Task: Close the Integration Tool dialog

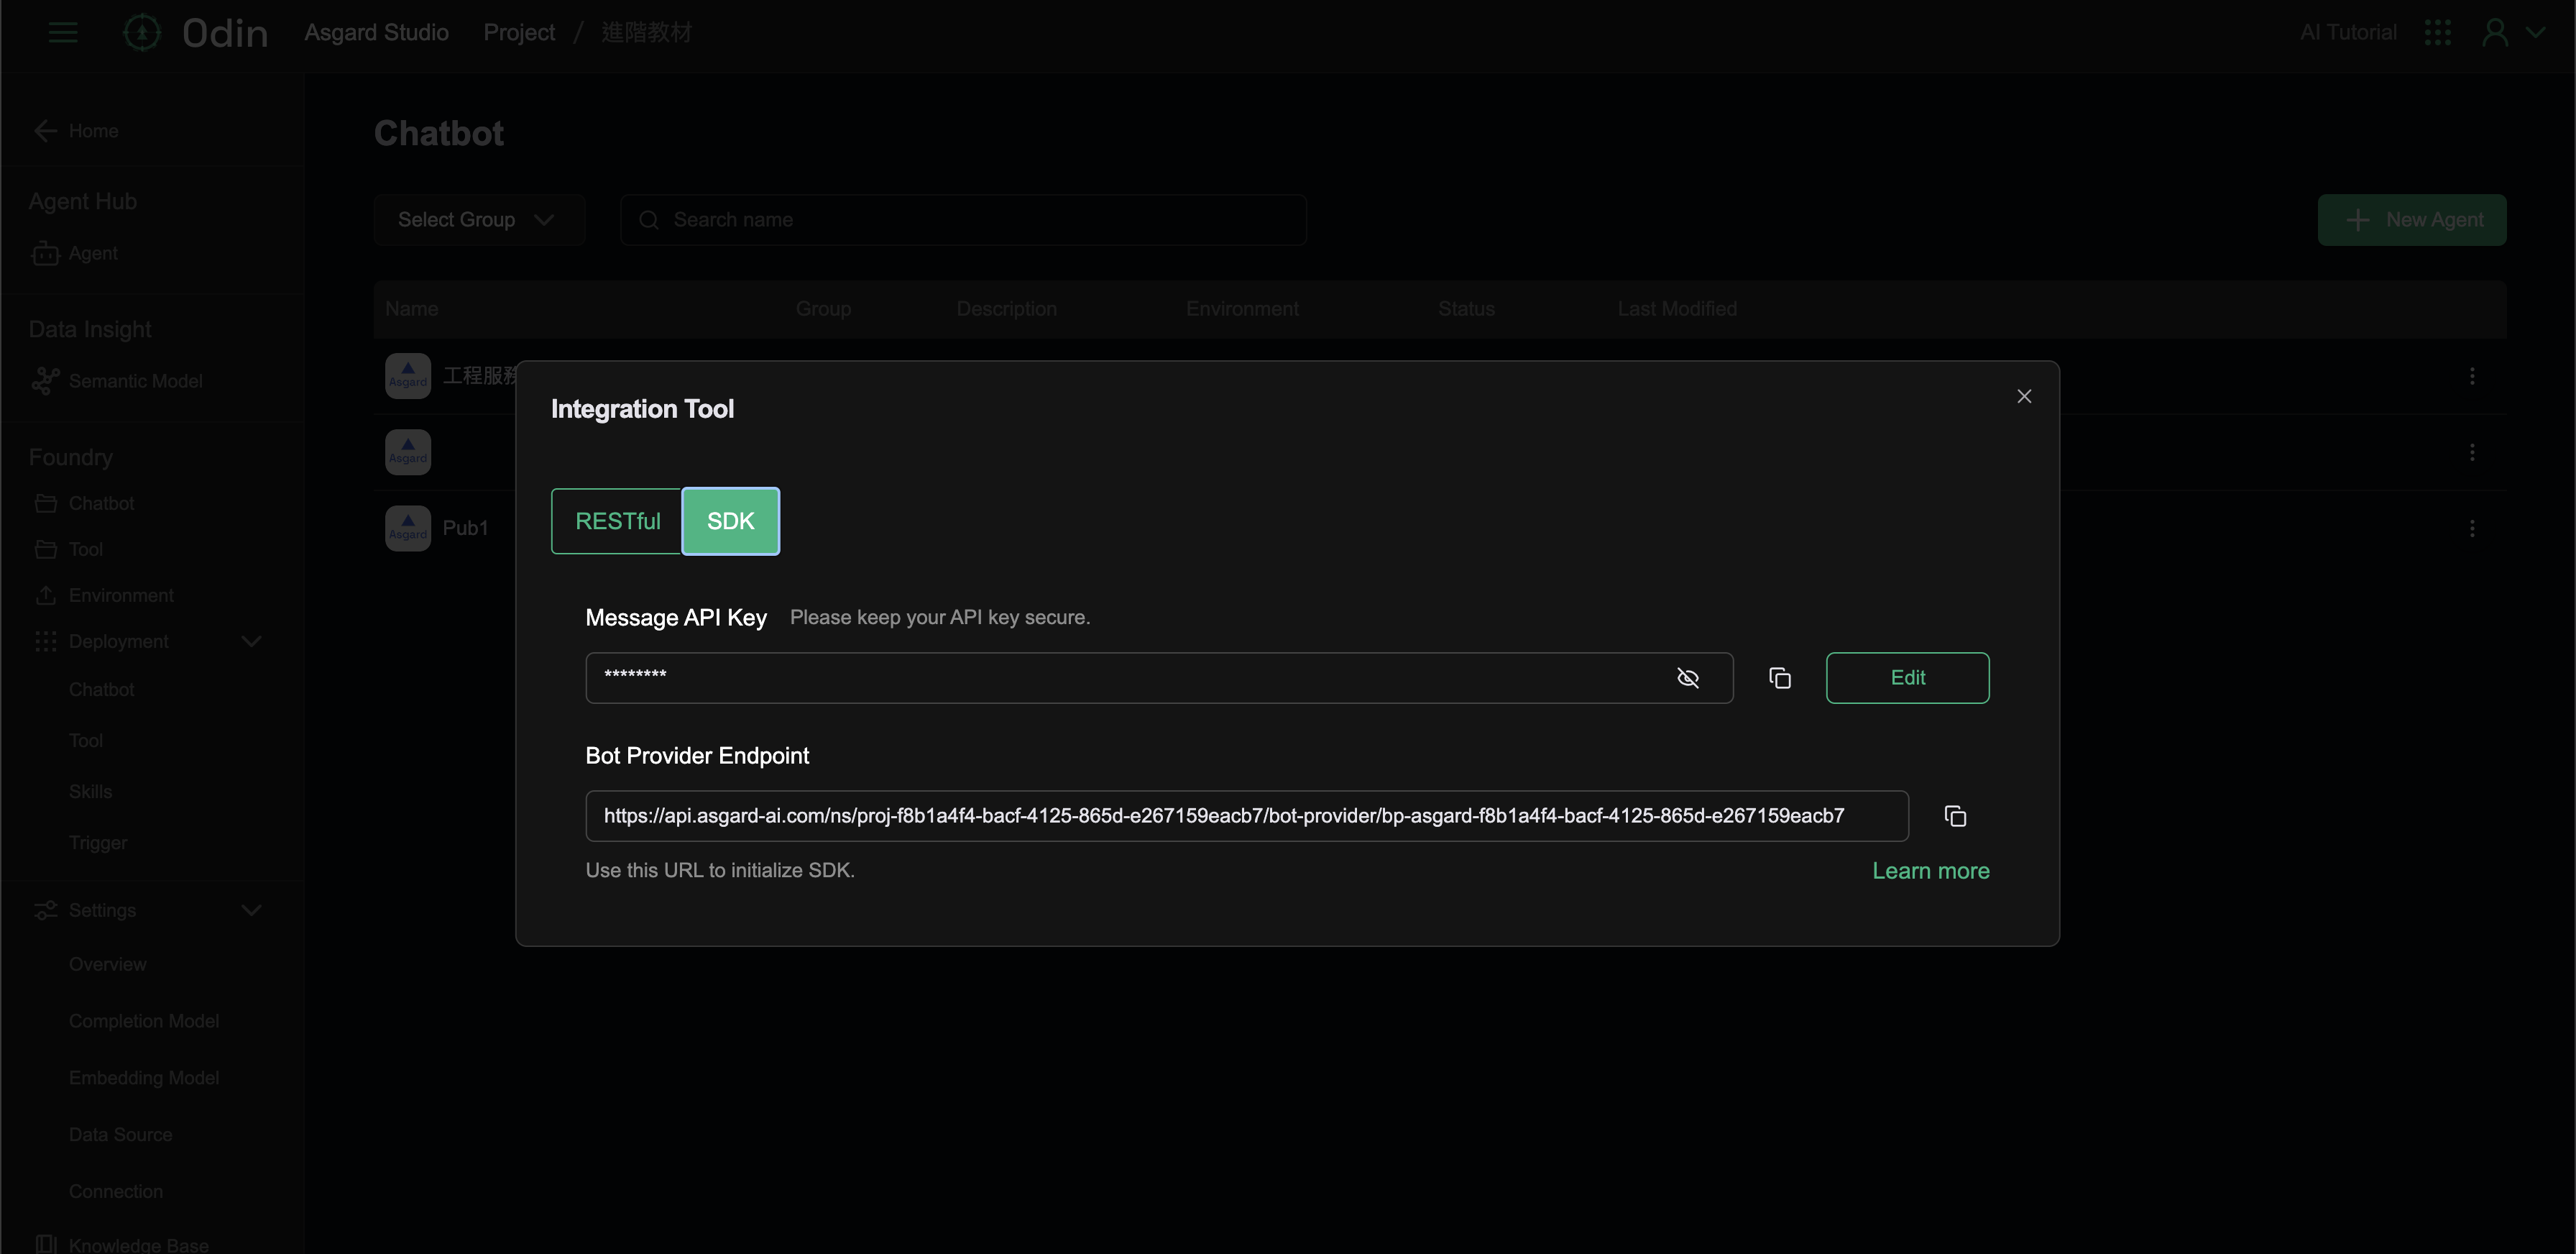Action: click(x=2024, y=396)
